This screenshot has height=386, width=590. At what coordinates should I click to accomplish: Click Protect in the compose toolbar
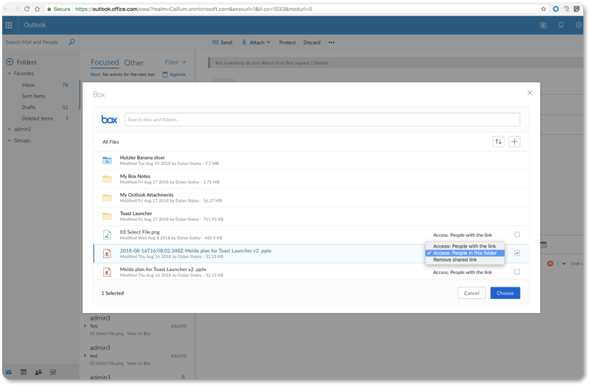click(x=287, y=43)
